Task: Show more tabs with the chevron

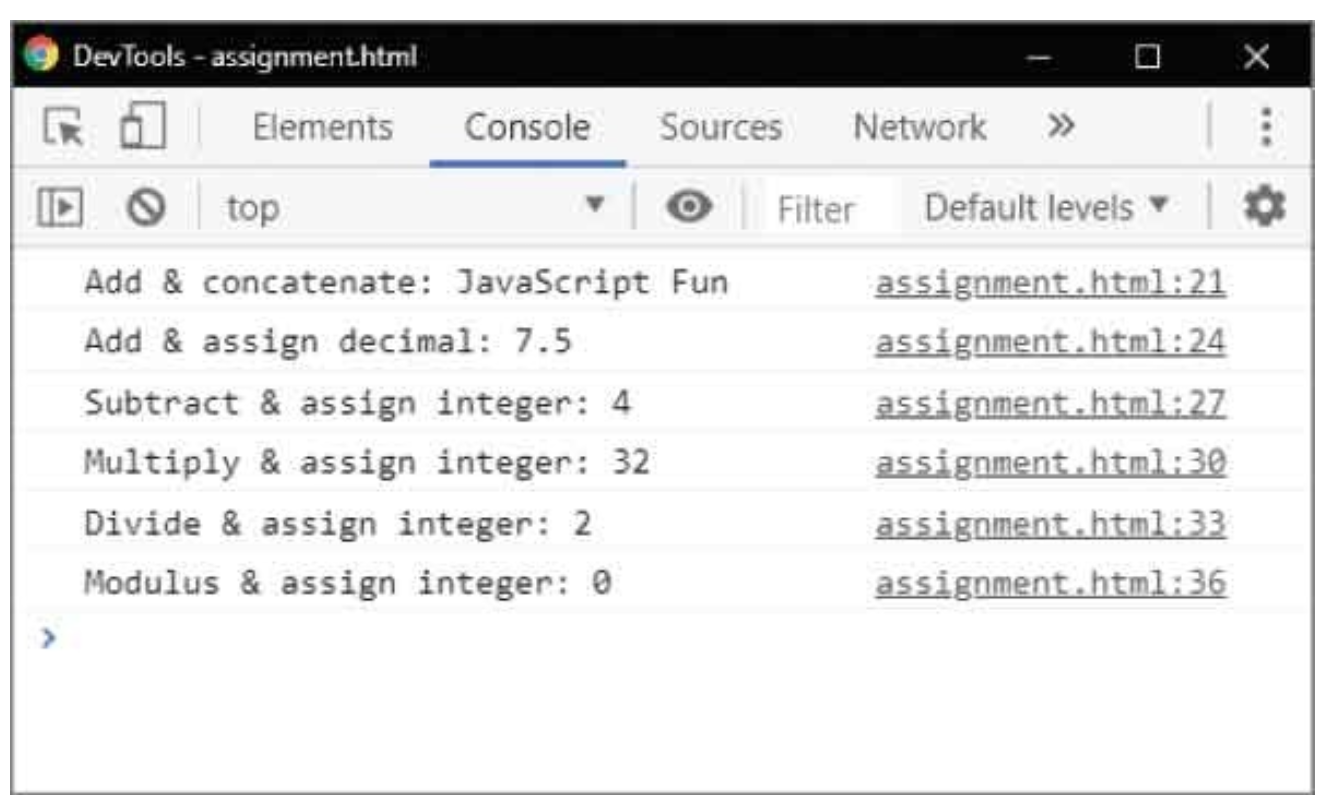Action: click(1060, 127)
